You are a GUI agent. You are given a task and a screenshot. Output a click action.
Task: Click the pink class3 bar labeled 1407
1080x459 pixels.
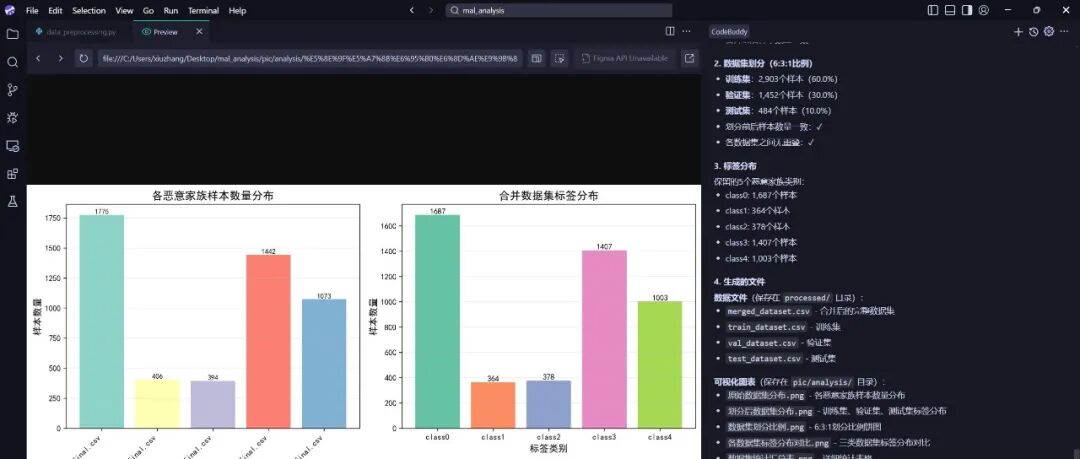(x=604, y=339)
